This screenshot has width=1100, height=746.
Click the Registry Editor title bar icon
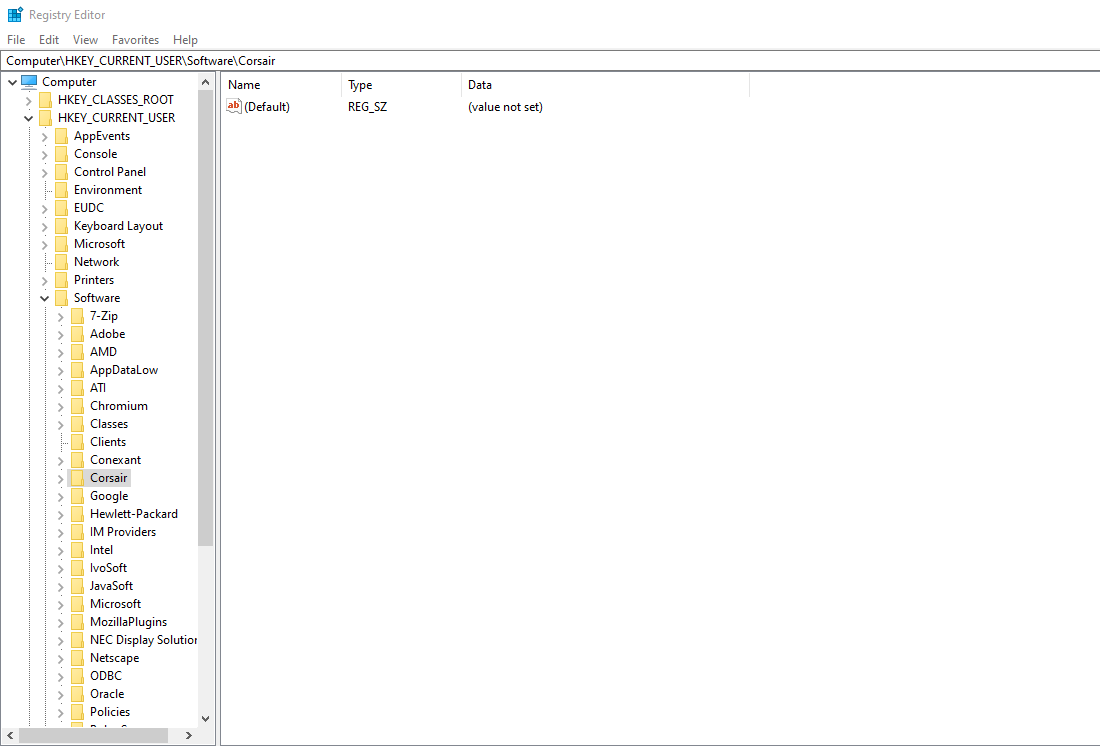(x=13, y=14)
